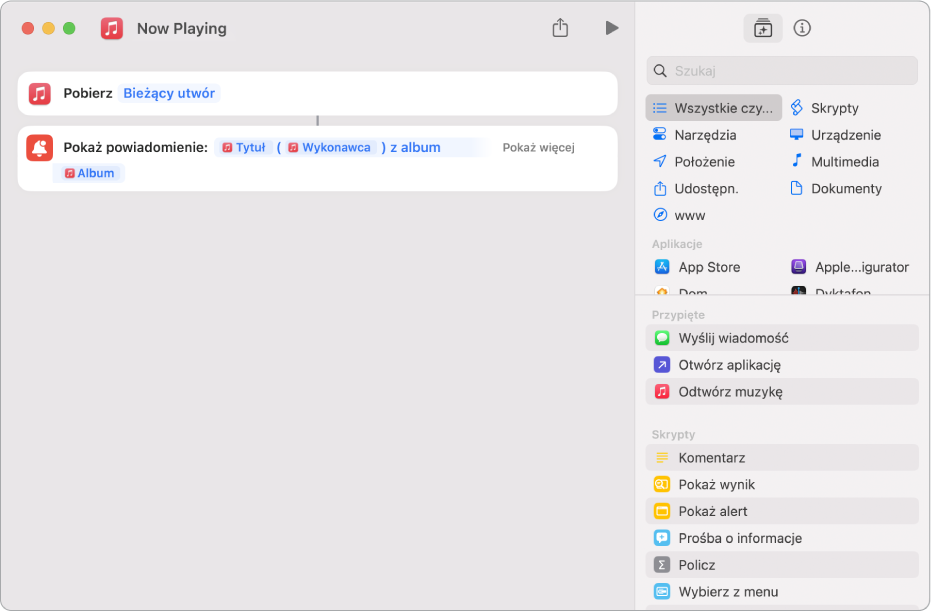This screenshot has height=612, width=931.
Task: Select the Urządzenie category
Action: click(835, 135)
